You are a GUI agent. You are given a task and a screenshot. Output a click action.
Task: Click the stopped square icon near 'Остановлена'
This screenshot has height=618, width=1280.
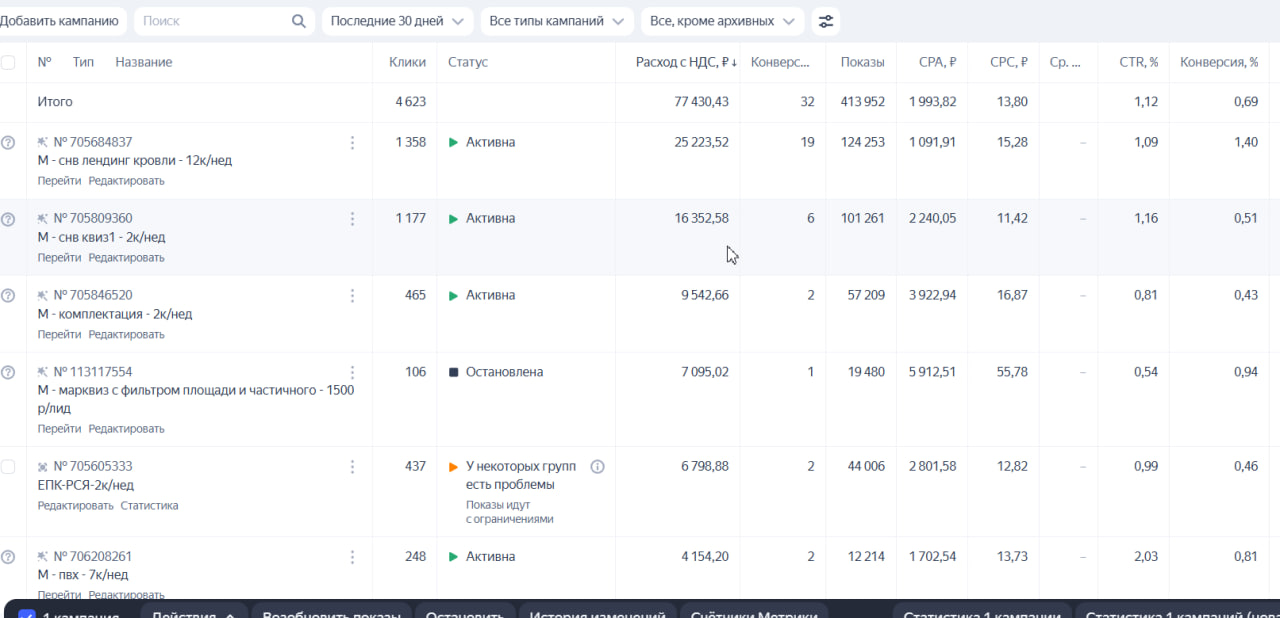click(x=453, y=372)
